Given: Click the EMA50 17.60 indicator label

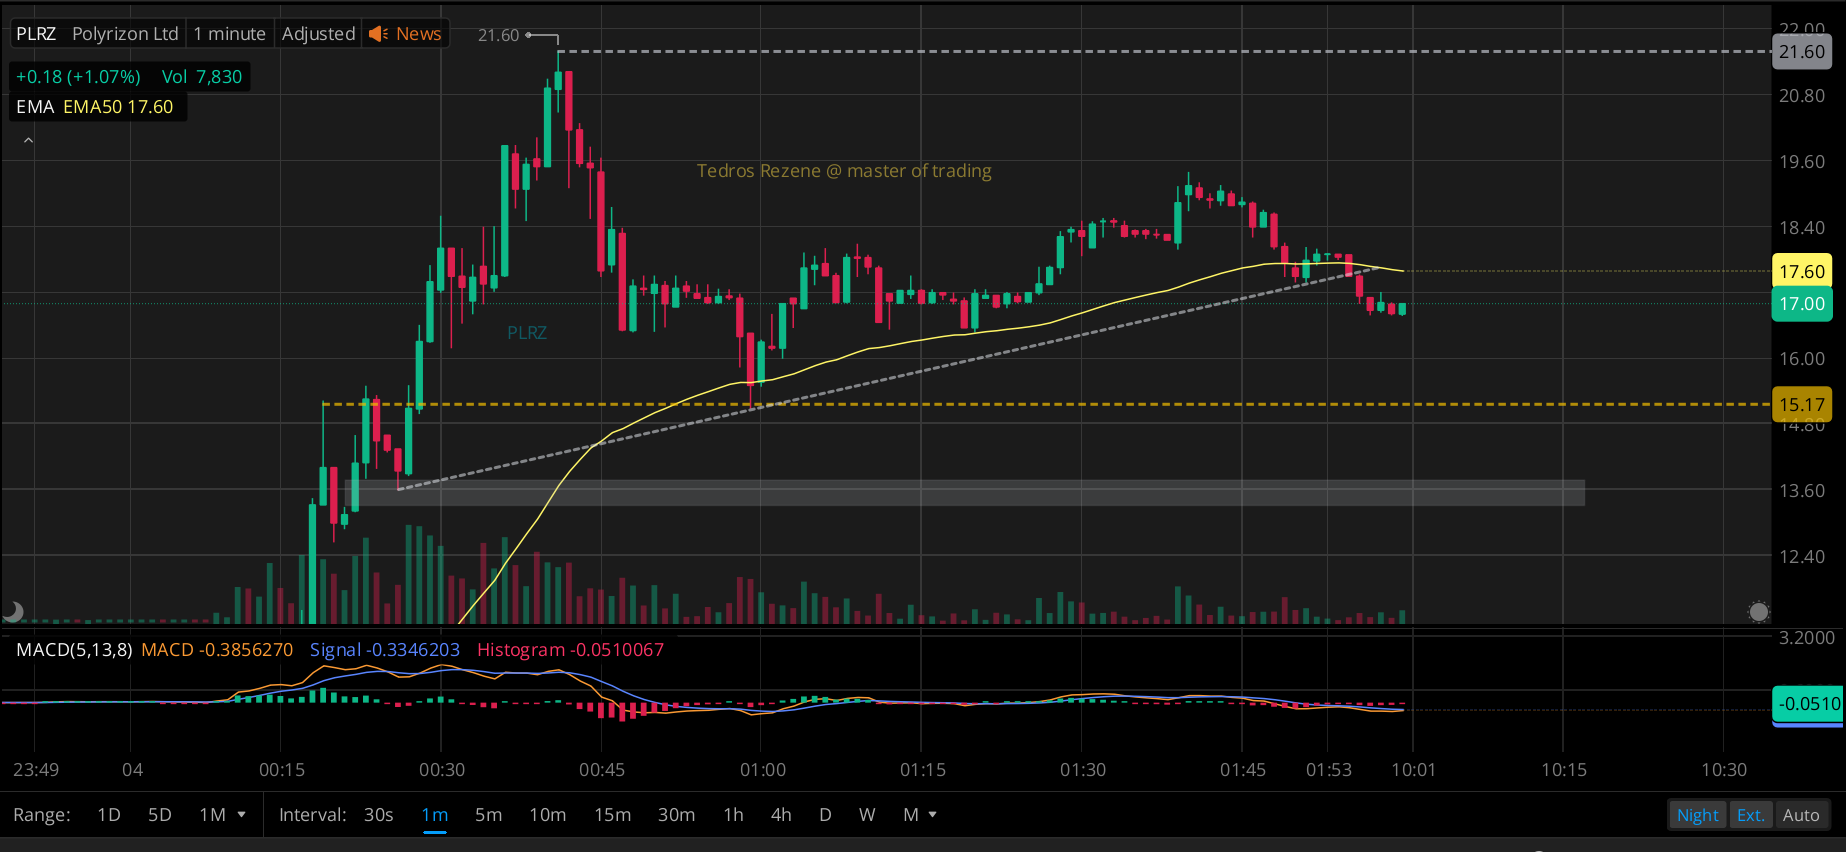Looking at the screenshot, I should pos(118,107).
